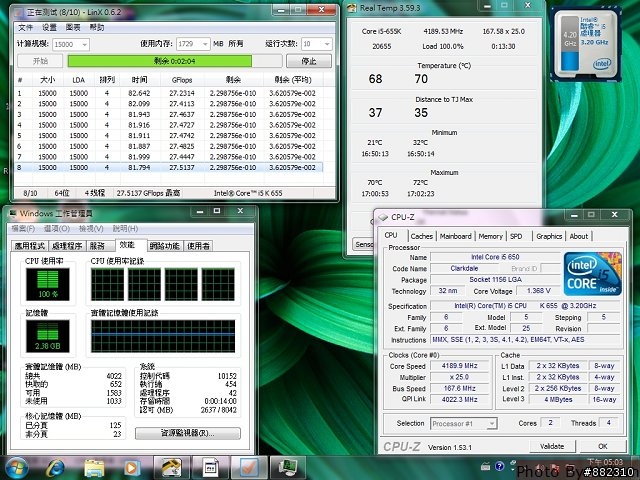This screenshot has width=640, height=480.
Task: Switch to the Mainboard tab in CPU-Z
Action: [456, 236]
